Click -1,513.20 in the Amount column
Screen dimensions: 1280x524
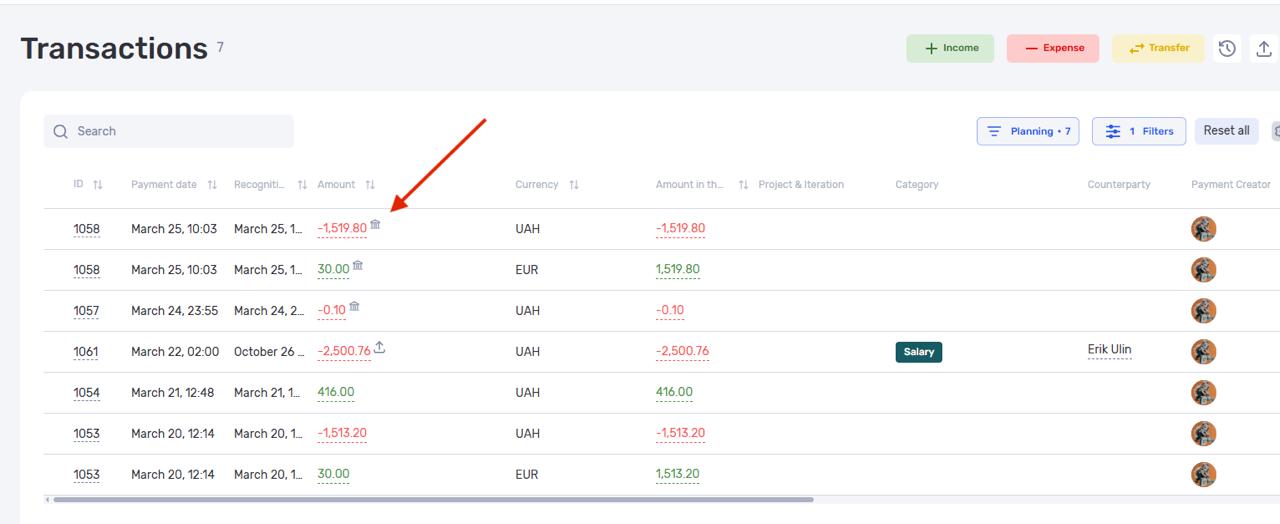(342, 434)
